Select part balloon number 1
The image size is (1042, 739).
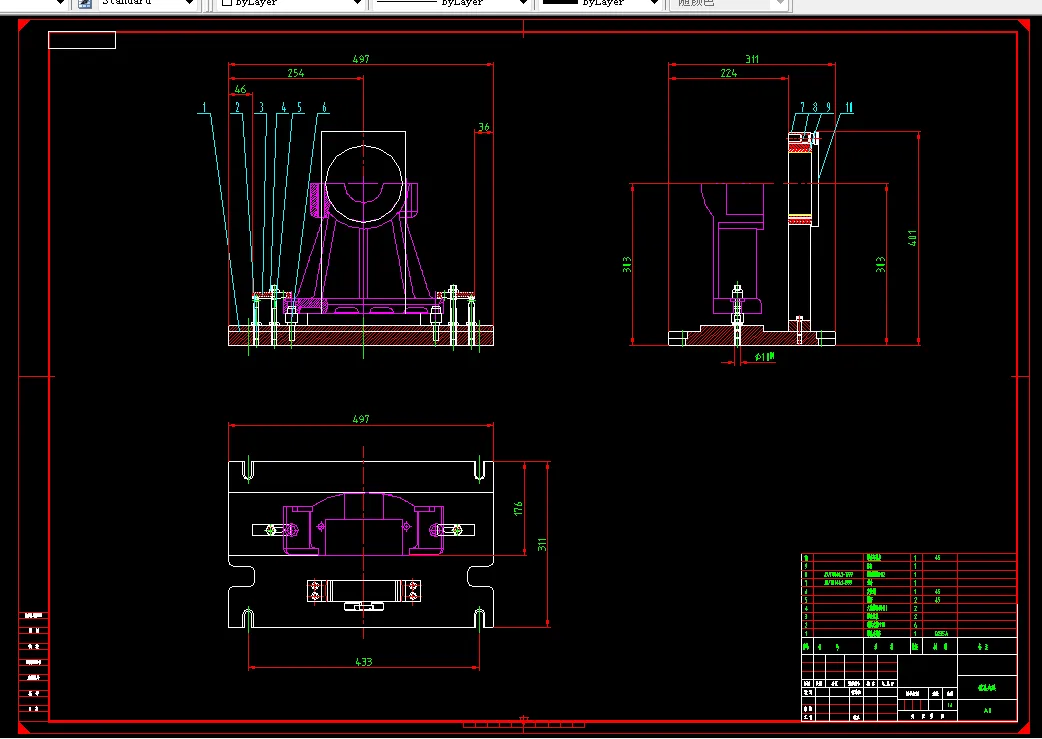coord(205,107)
